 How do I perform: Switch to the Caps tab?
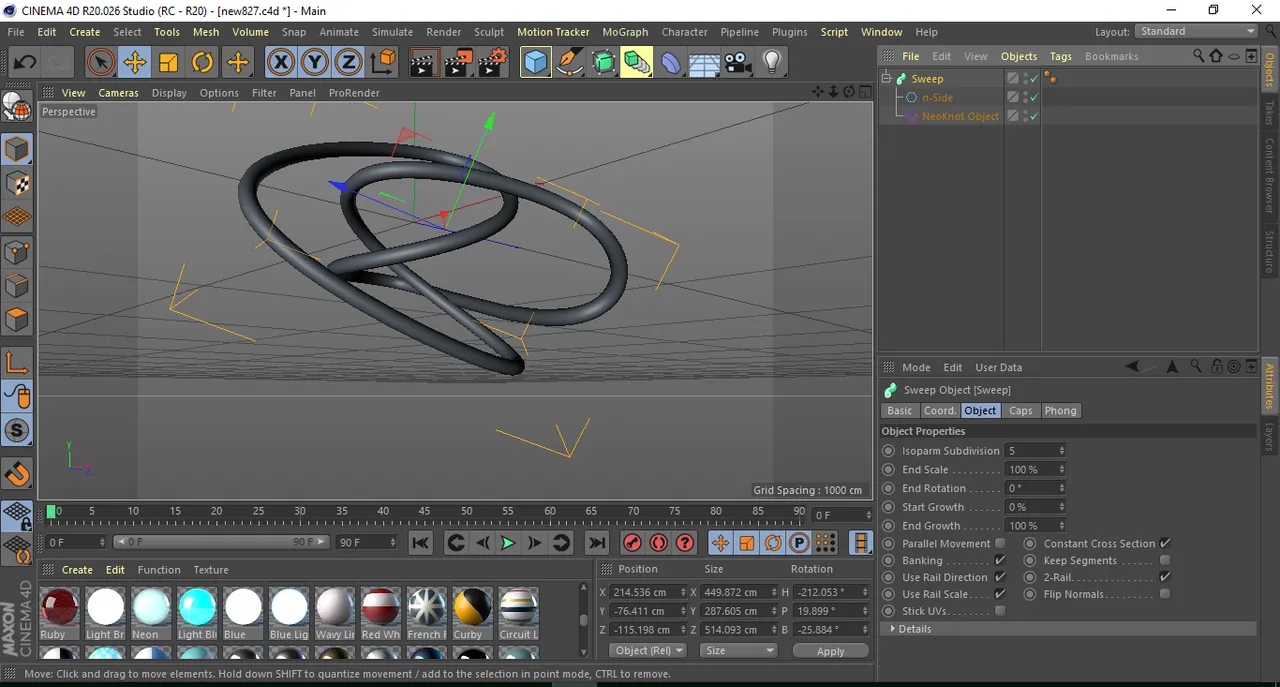(x=1020, y=411)
